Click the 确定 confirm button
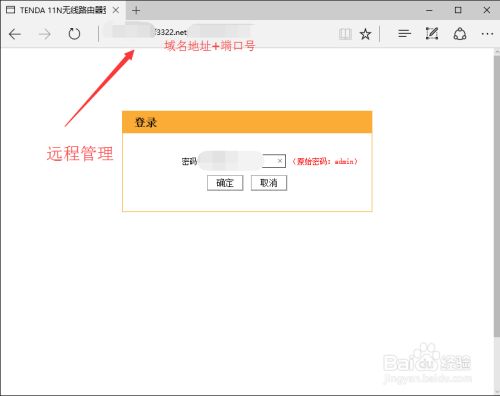Viewport: 500px width, 396px height. point(225,183)
